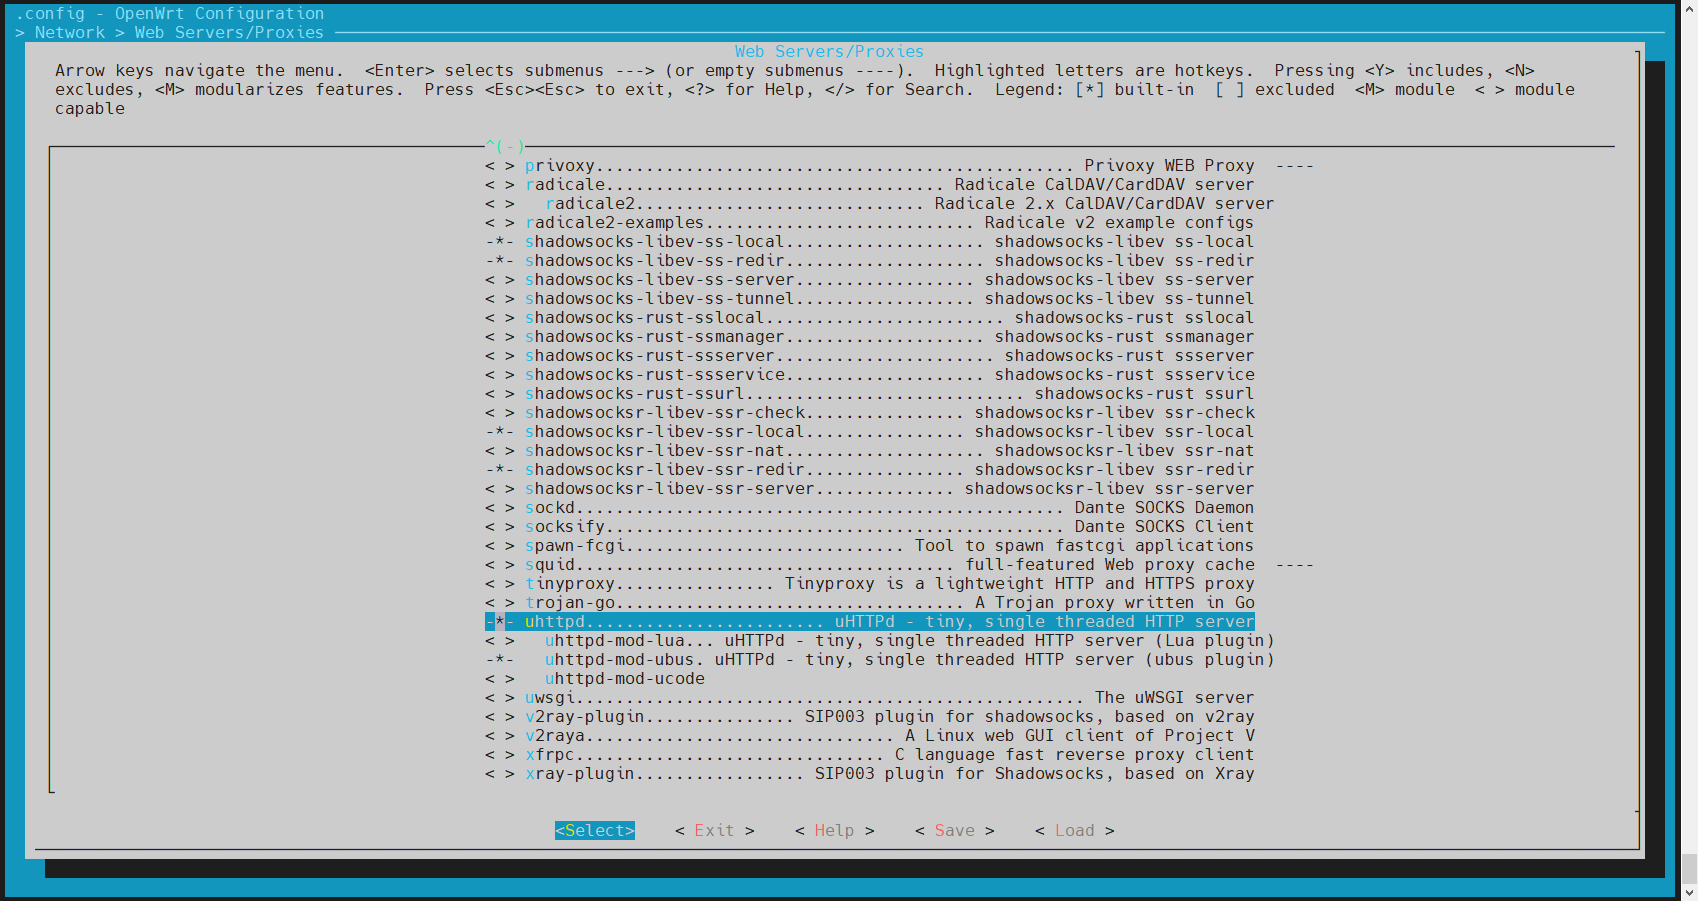Image resolution: width=1698 pixels, height=901 pixels.
Task: Click the Select button at the bottom
Action: pos(594,830)
